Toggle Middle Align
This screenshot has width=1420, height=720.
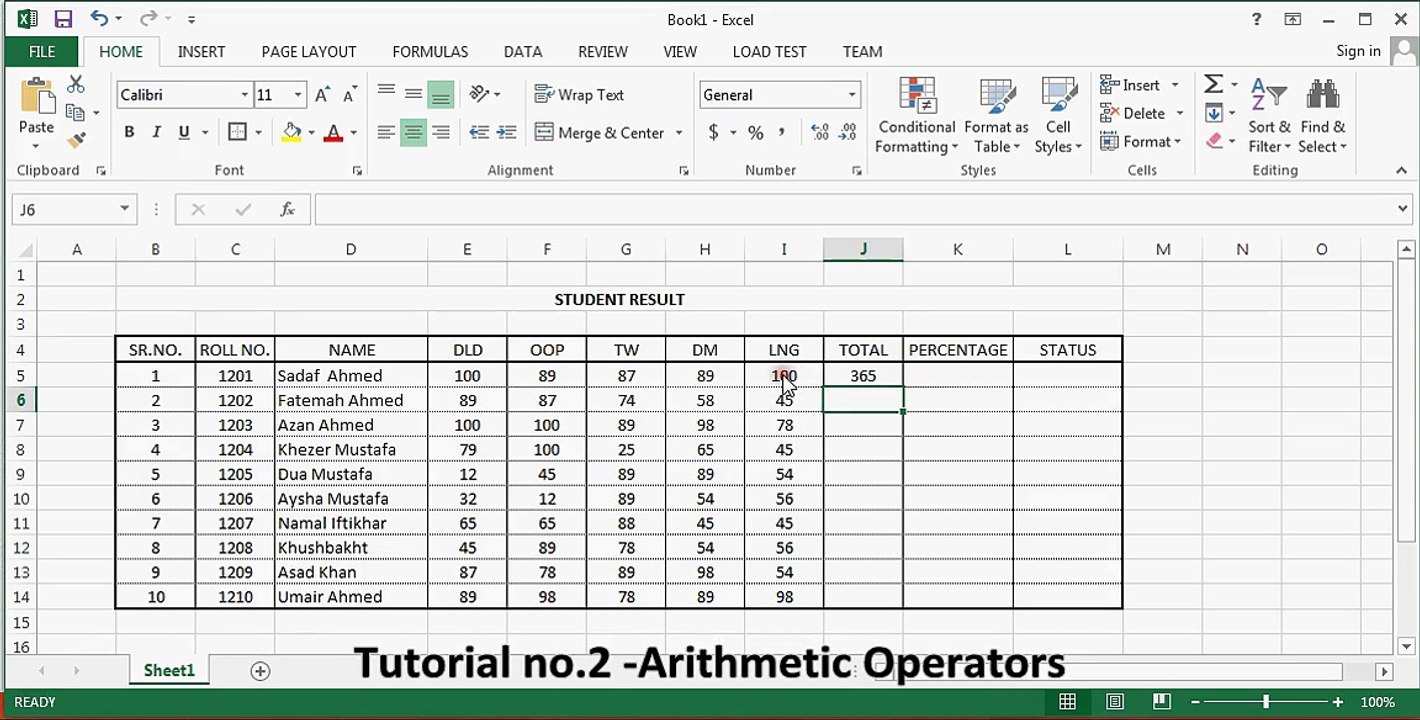tap(413, 94)
